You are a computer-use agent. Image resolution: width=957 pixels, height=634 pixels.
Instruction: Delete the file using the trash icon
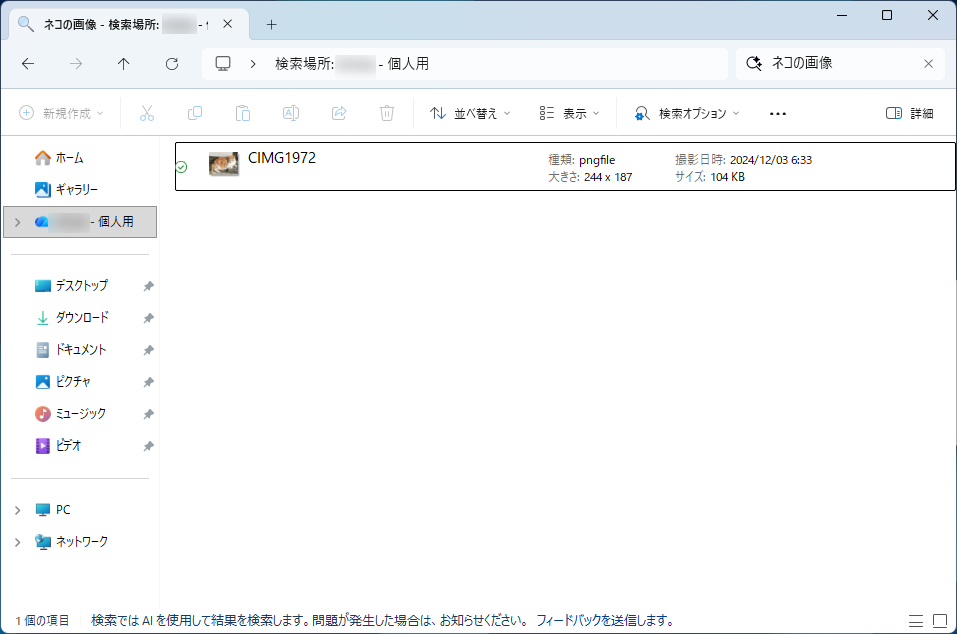(387, 113)
